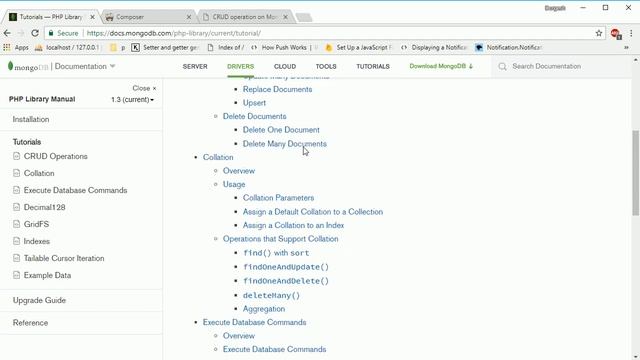Reload the page with the refresh icon
This screenshot has height=360, width=640.
[x=35, y=33]
